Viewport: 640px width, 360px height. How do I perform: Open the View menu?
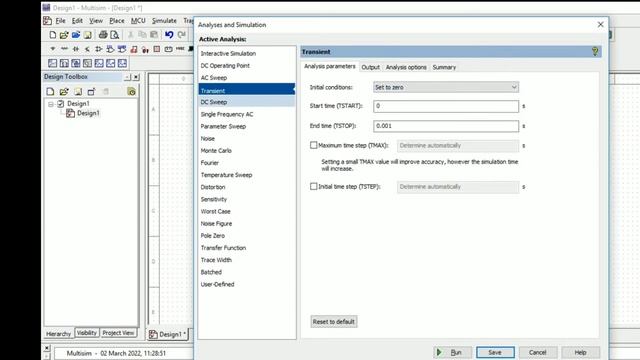point(96,20)
